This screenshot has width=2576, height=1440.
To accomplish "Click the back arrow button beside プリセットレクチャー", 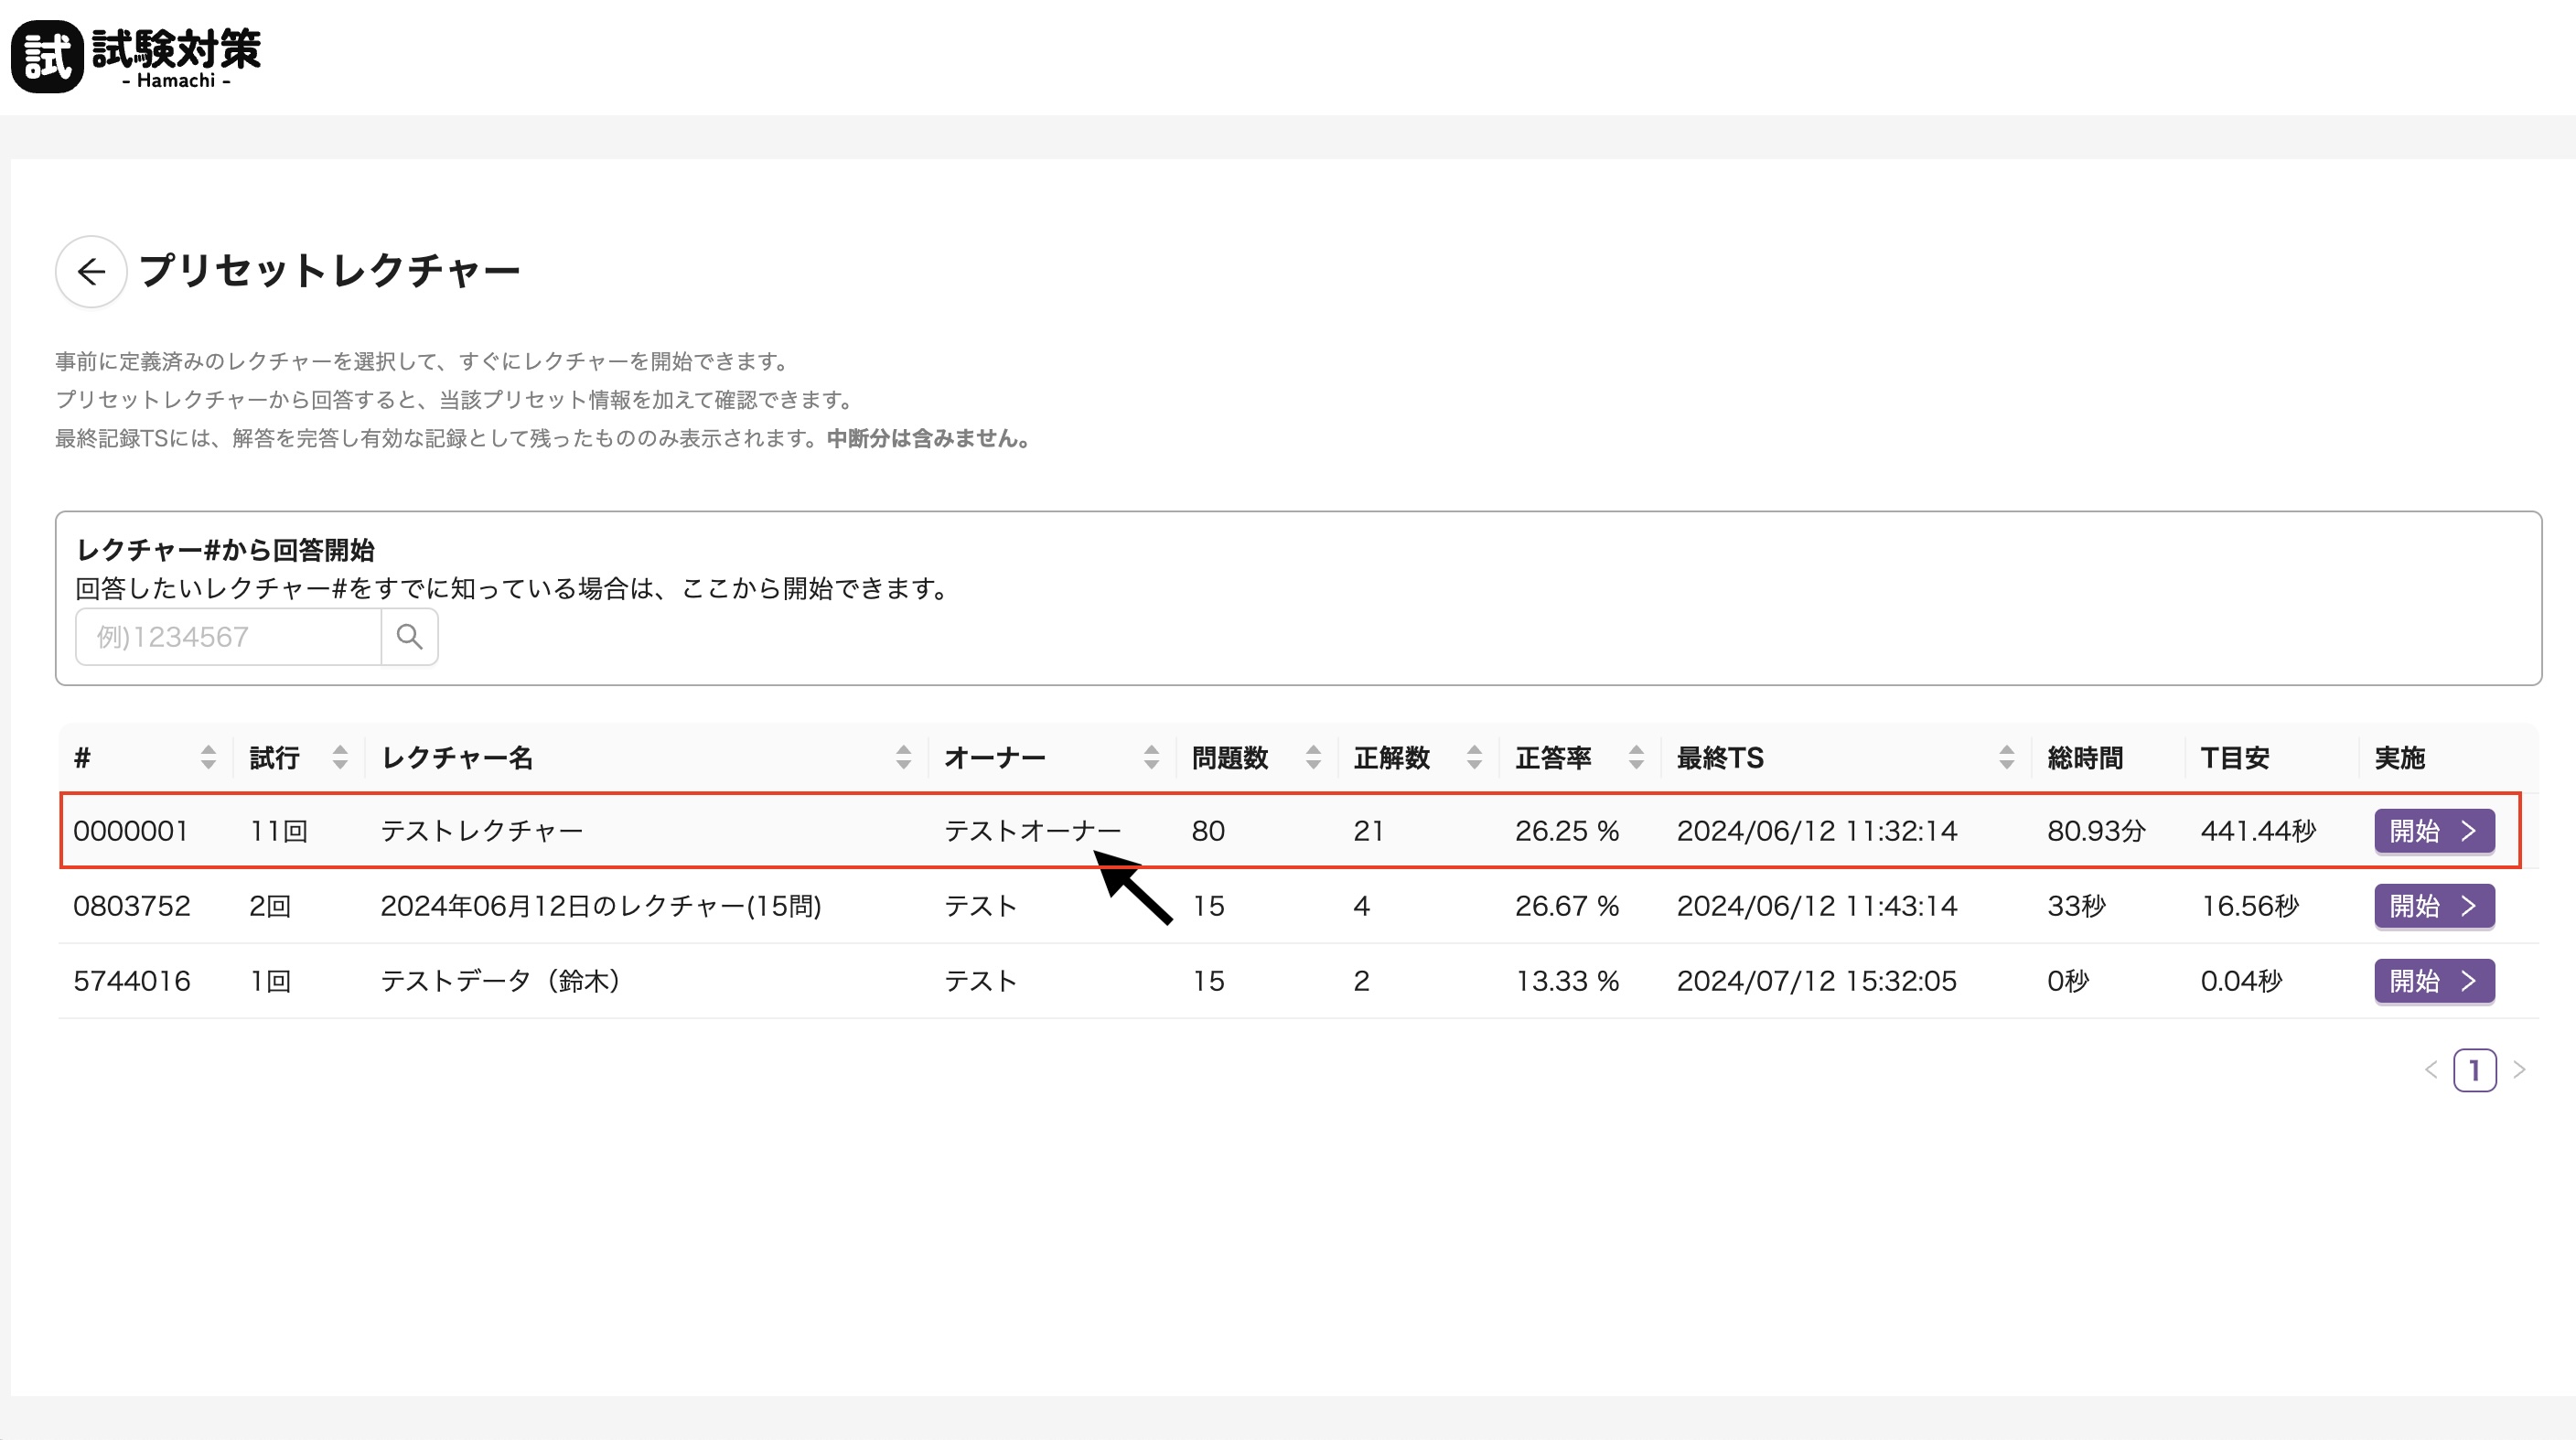I will coord(91,271).
